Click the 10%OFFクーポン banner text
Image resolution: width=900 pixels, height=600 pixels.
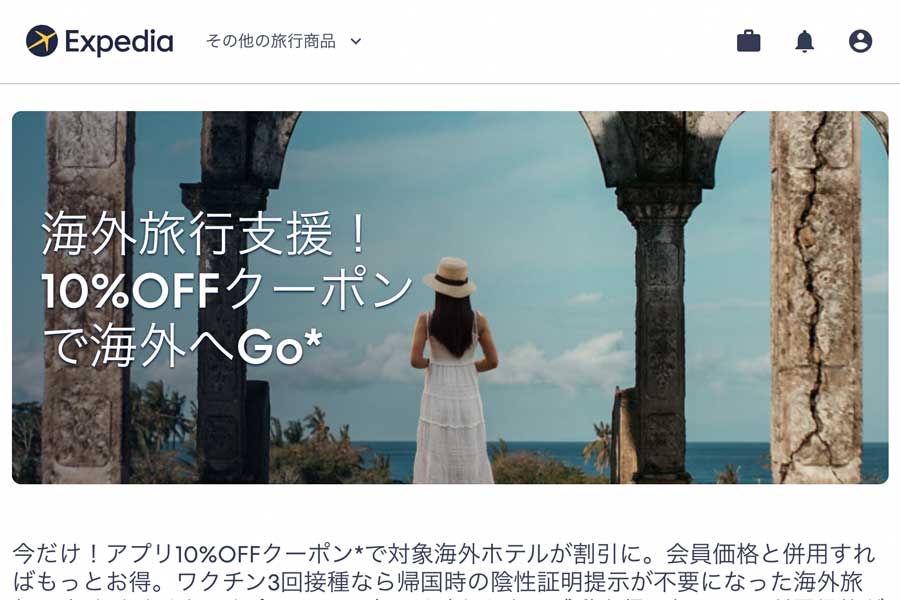coord(227,290)
